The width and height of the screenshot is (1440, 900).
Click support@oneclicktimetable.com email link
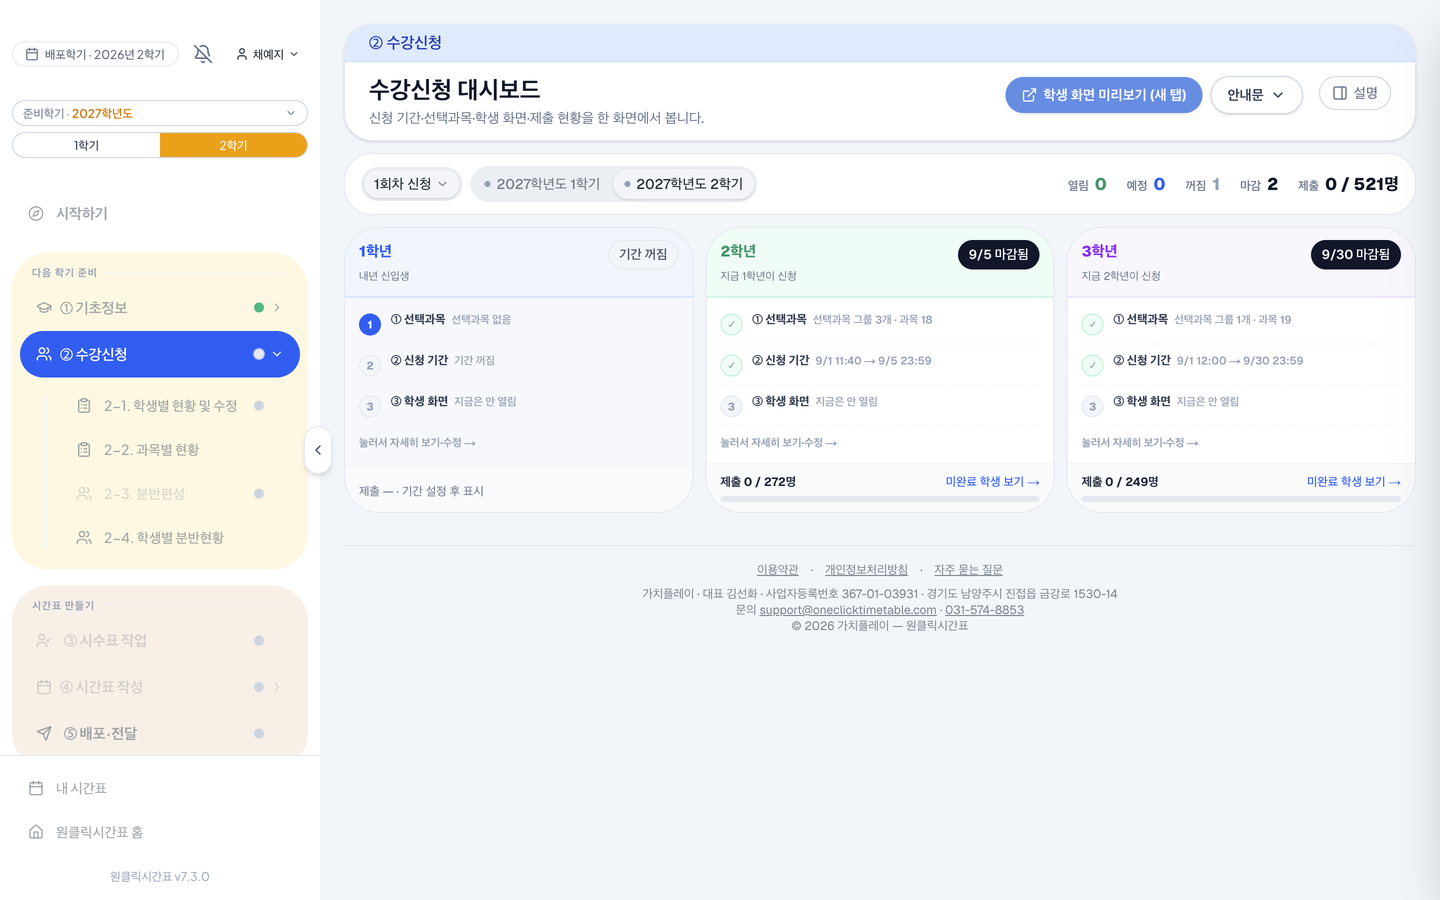click(x=848, y=610)
